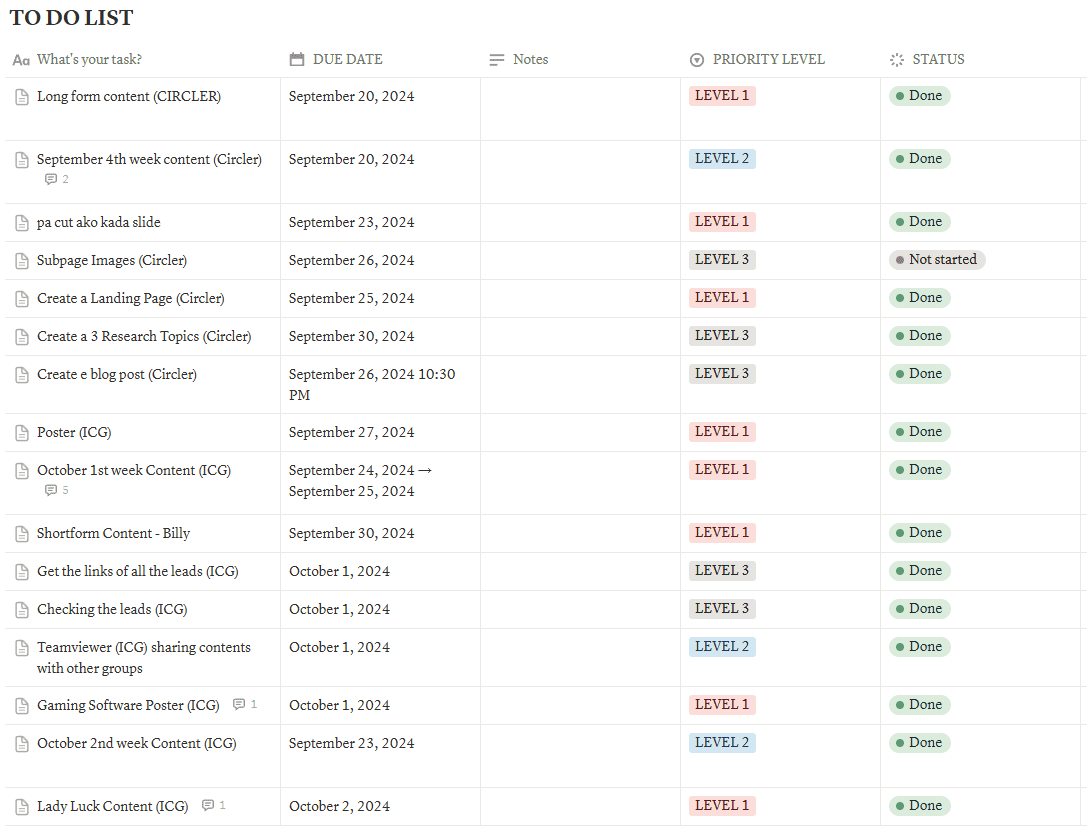Click the Done status of Poster (ICG)
Image resolution: width=1087 pixels, height=826 pixels.
(919, 432)
